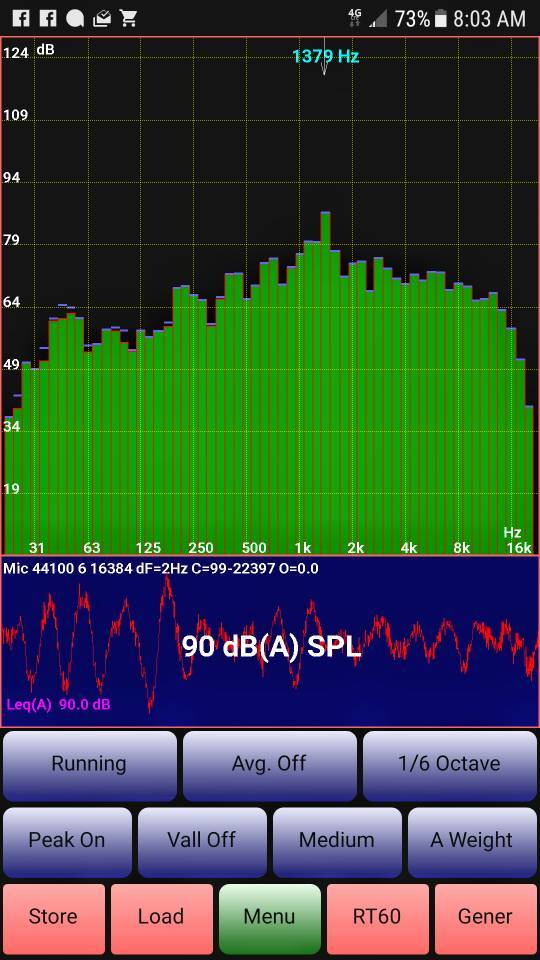Toggle the Avg. Off averaging button

(269, 765)
